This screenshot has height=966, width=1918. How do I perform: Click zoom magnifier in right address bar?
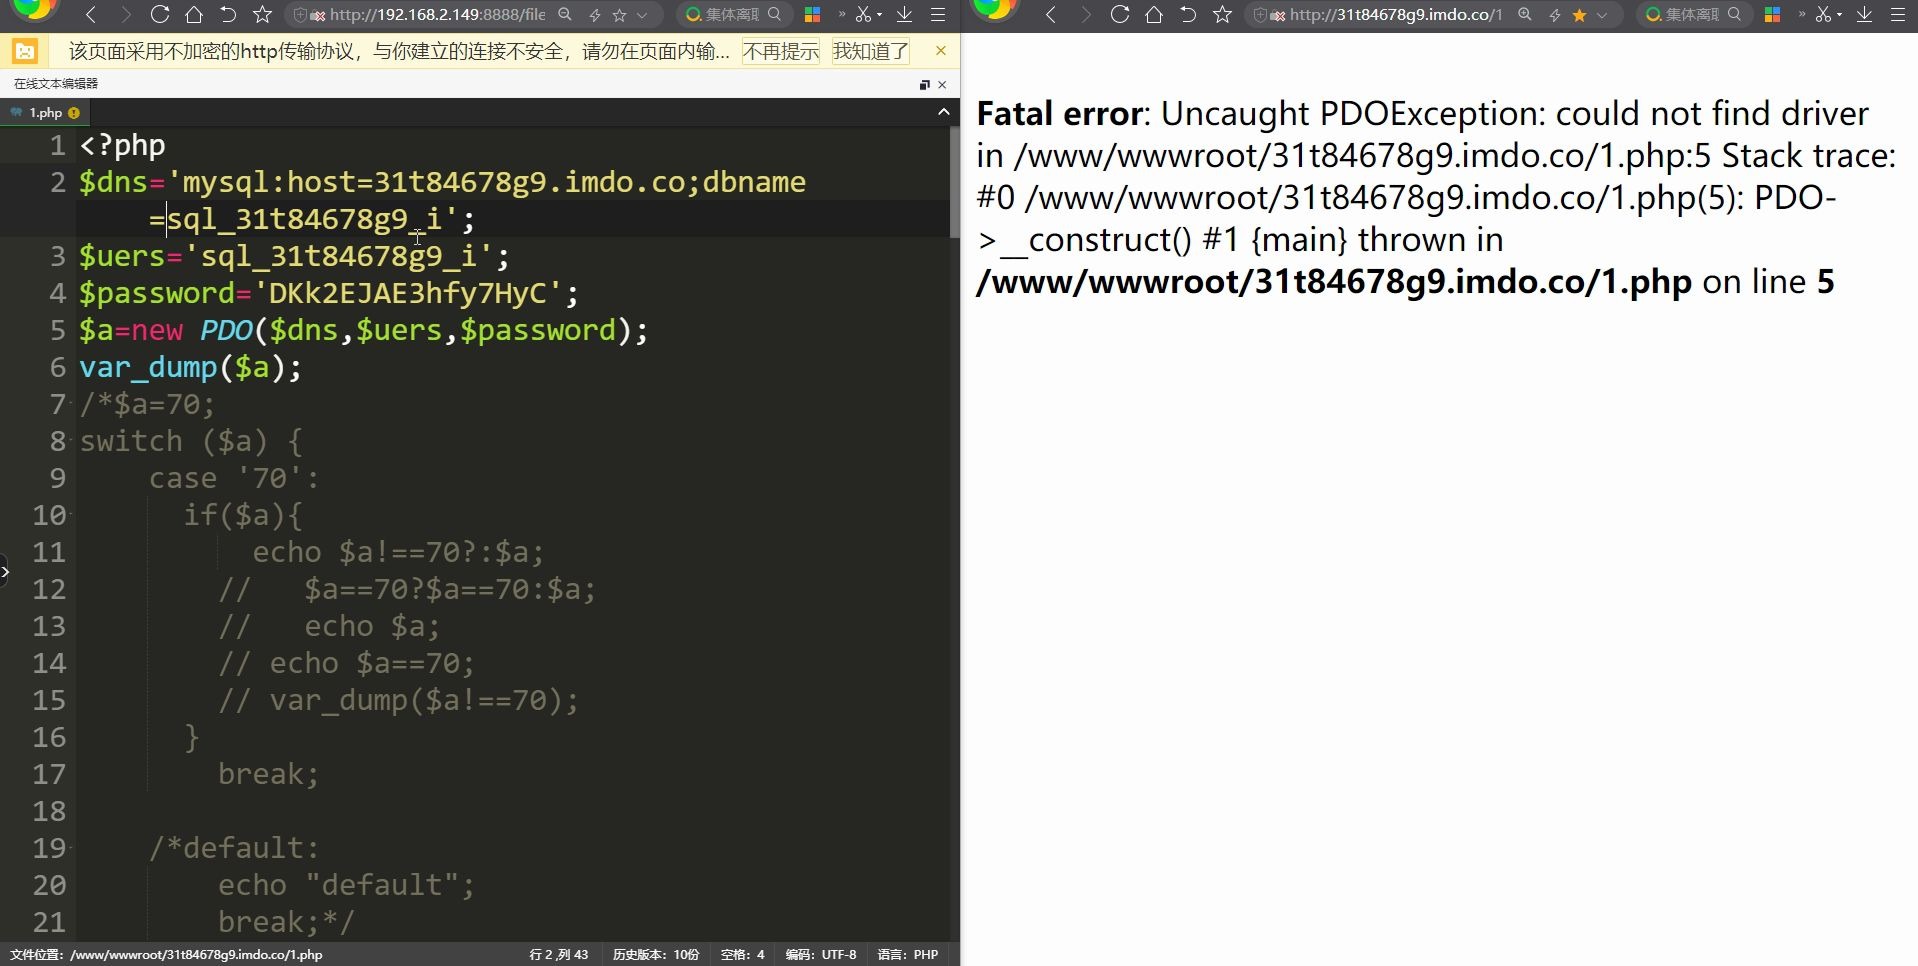(x=1524, y=14)
